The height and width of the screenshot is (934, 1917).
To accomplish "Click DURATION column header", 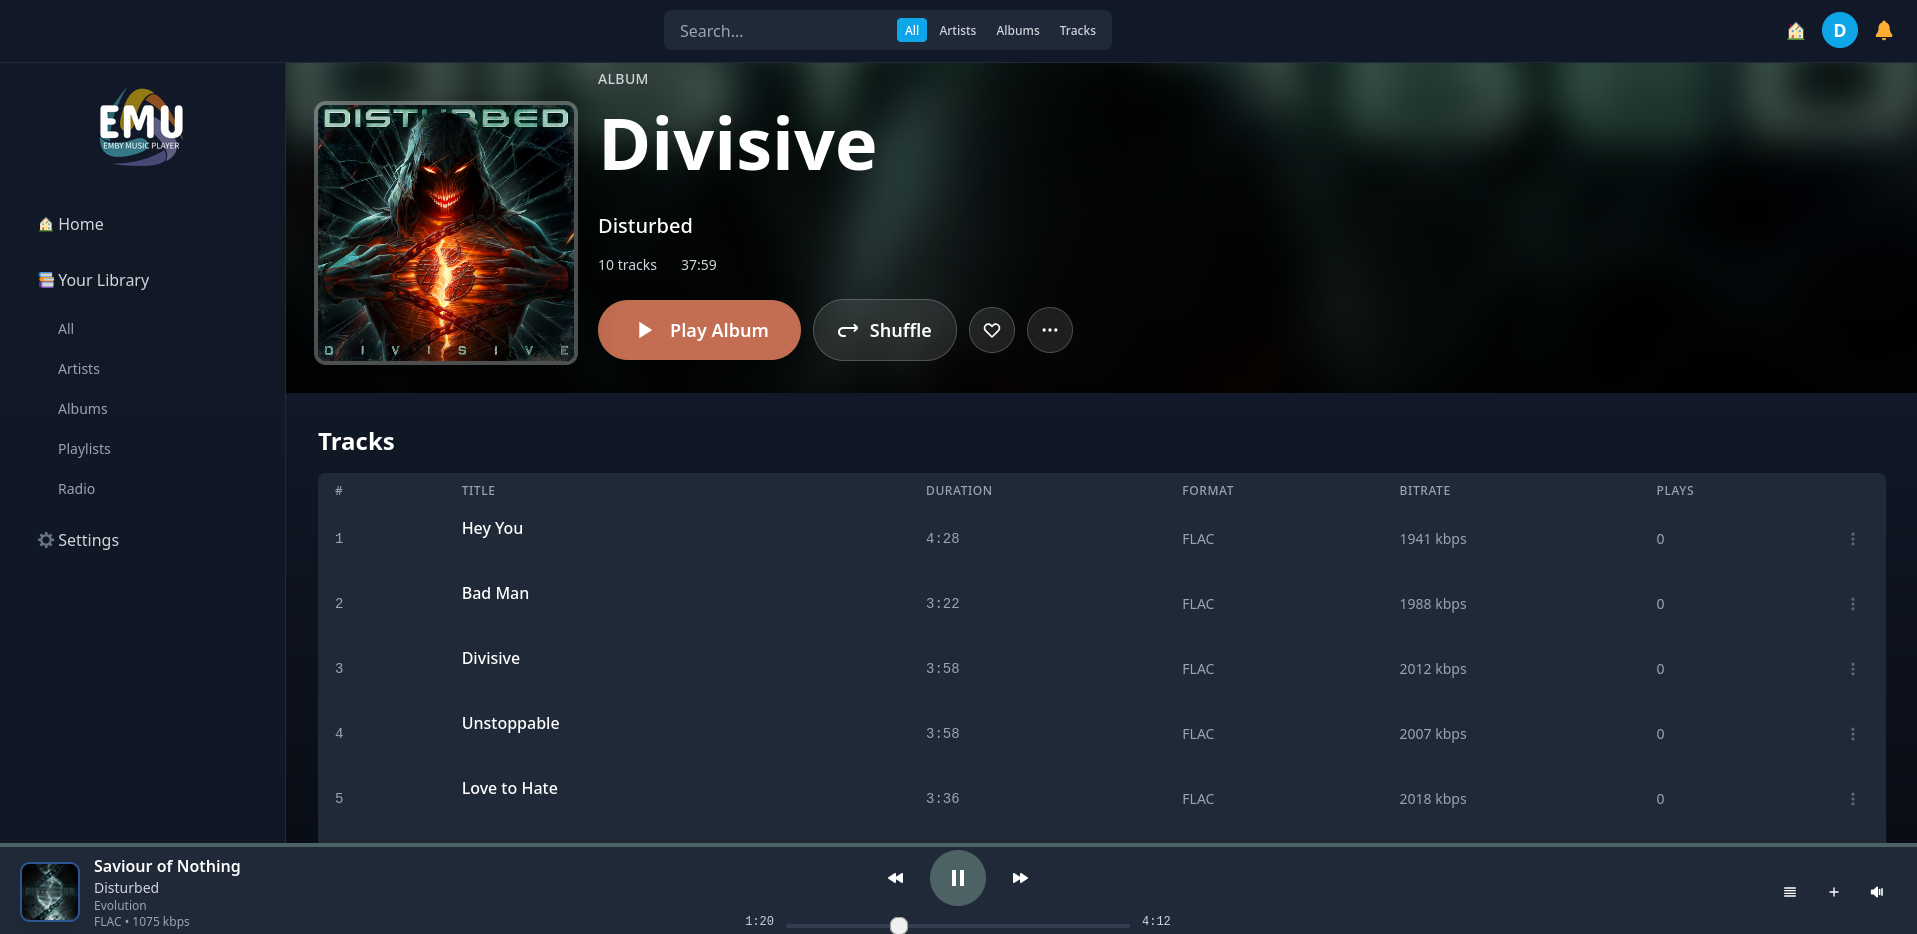I will (958, 491).
